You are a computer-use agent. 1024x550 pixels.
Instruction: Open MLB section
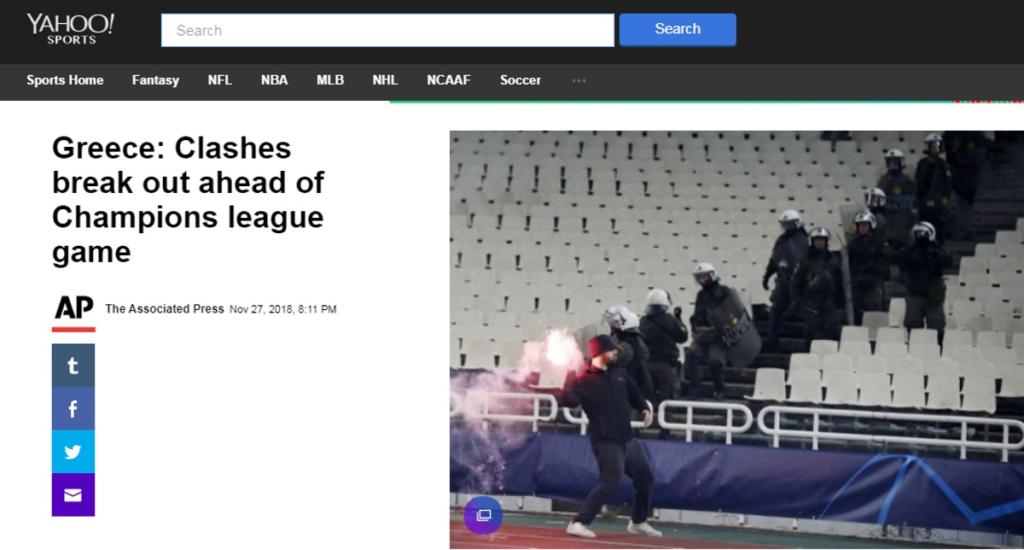[x=330, y=80]
